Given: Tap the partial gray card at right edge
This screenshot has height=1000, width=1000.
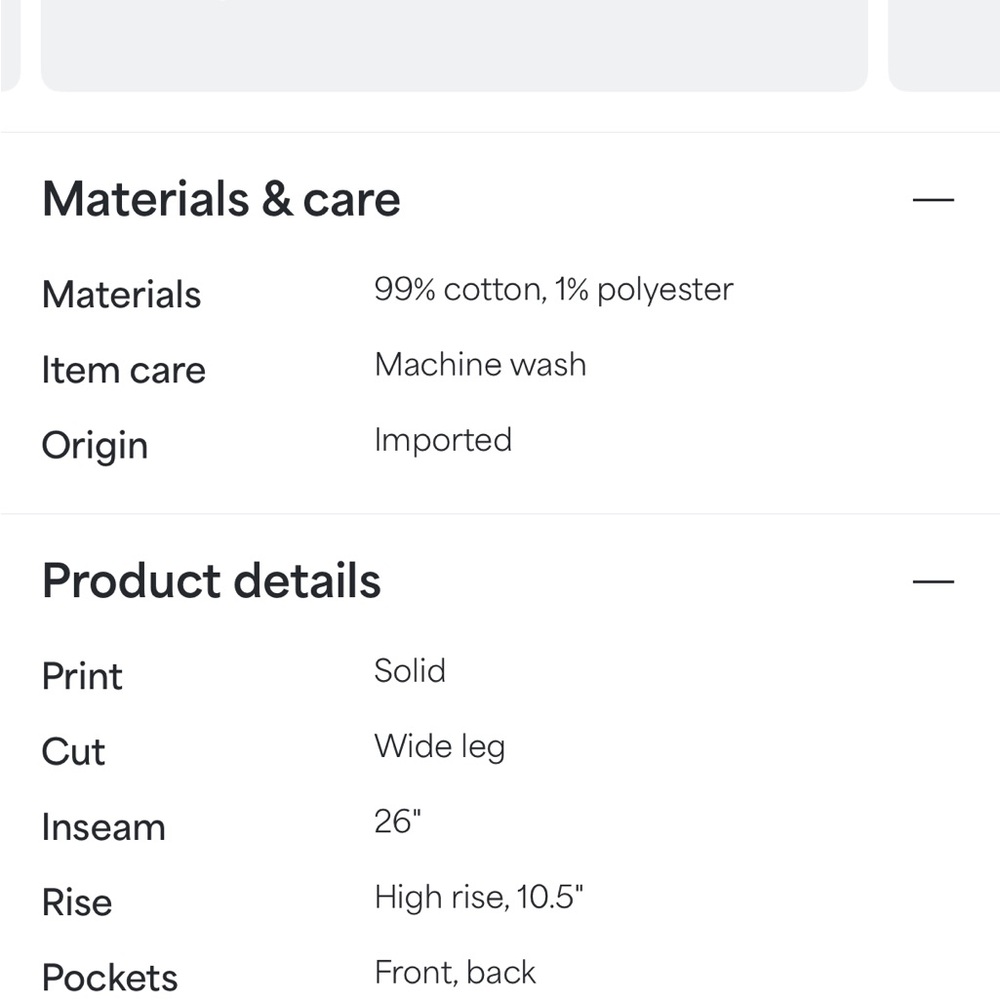Looking at the screenshot, I should (944, 45).
